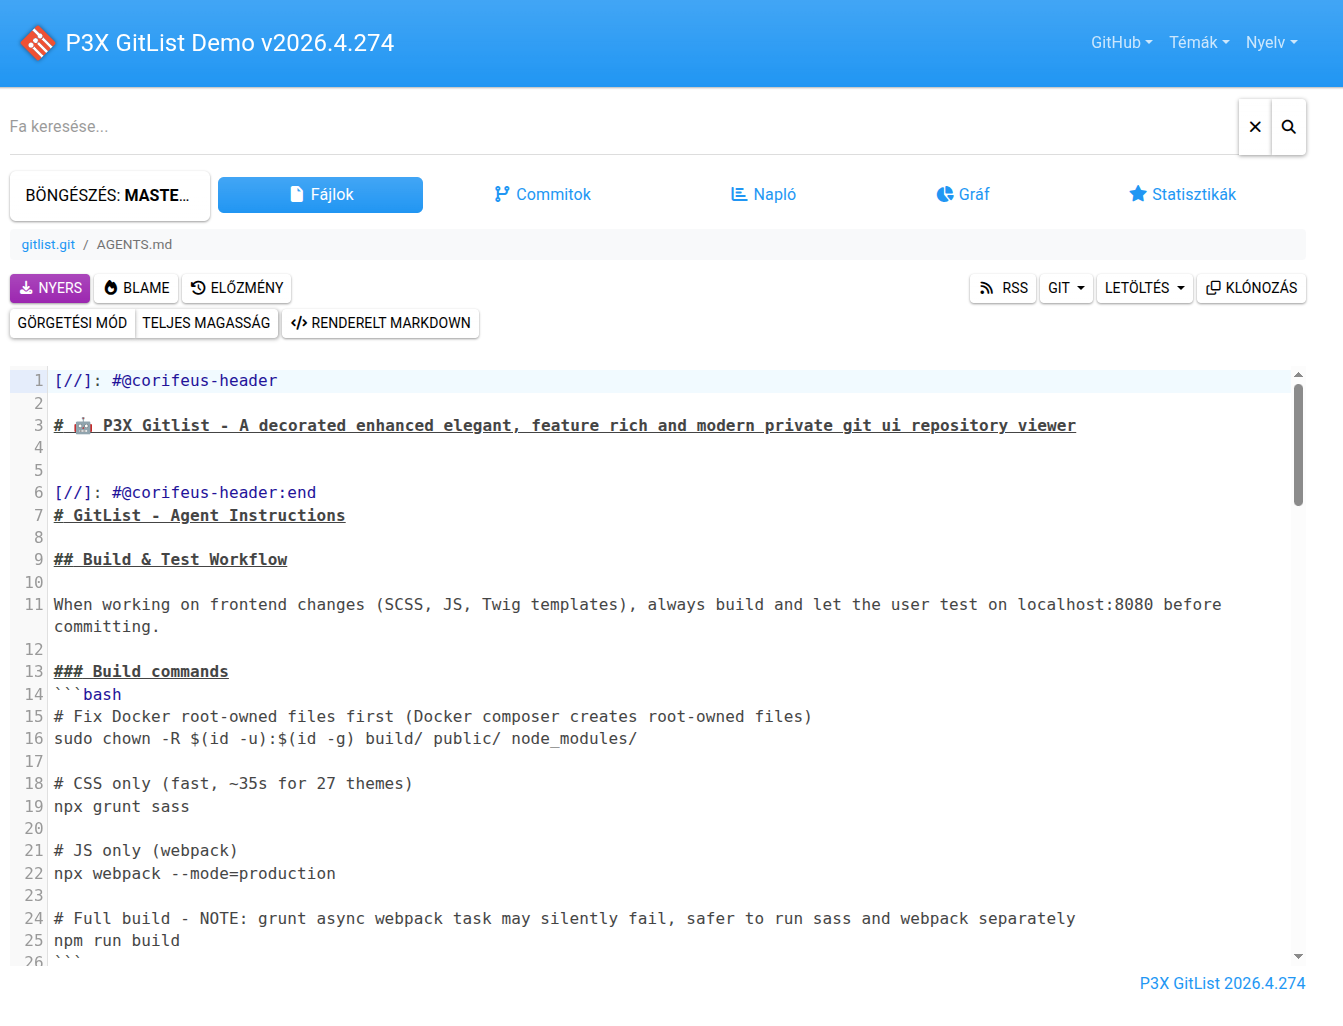Open the BÖNGÉSZÉS: MASTER branch selector
Screen dimensions: 1343x1026
(x=109, y=195)
